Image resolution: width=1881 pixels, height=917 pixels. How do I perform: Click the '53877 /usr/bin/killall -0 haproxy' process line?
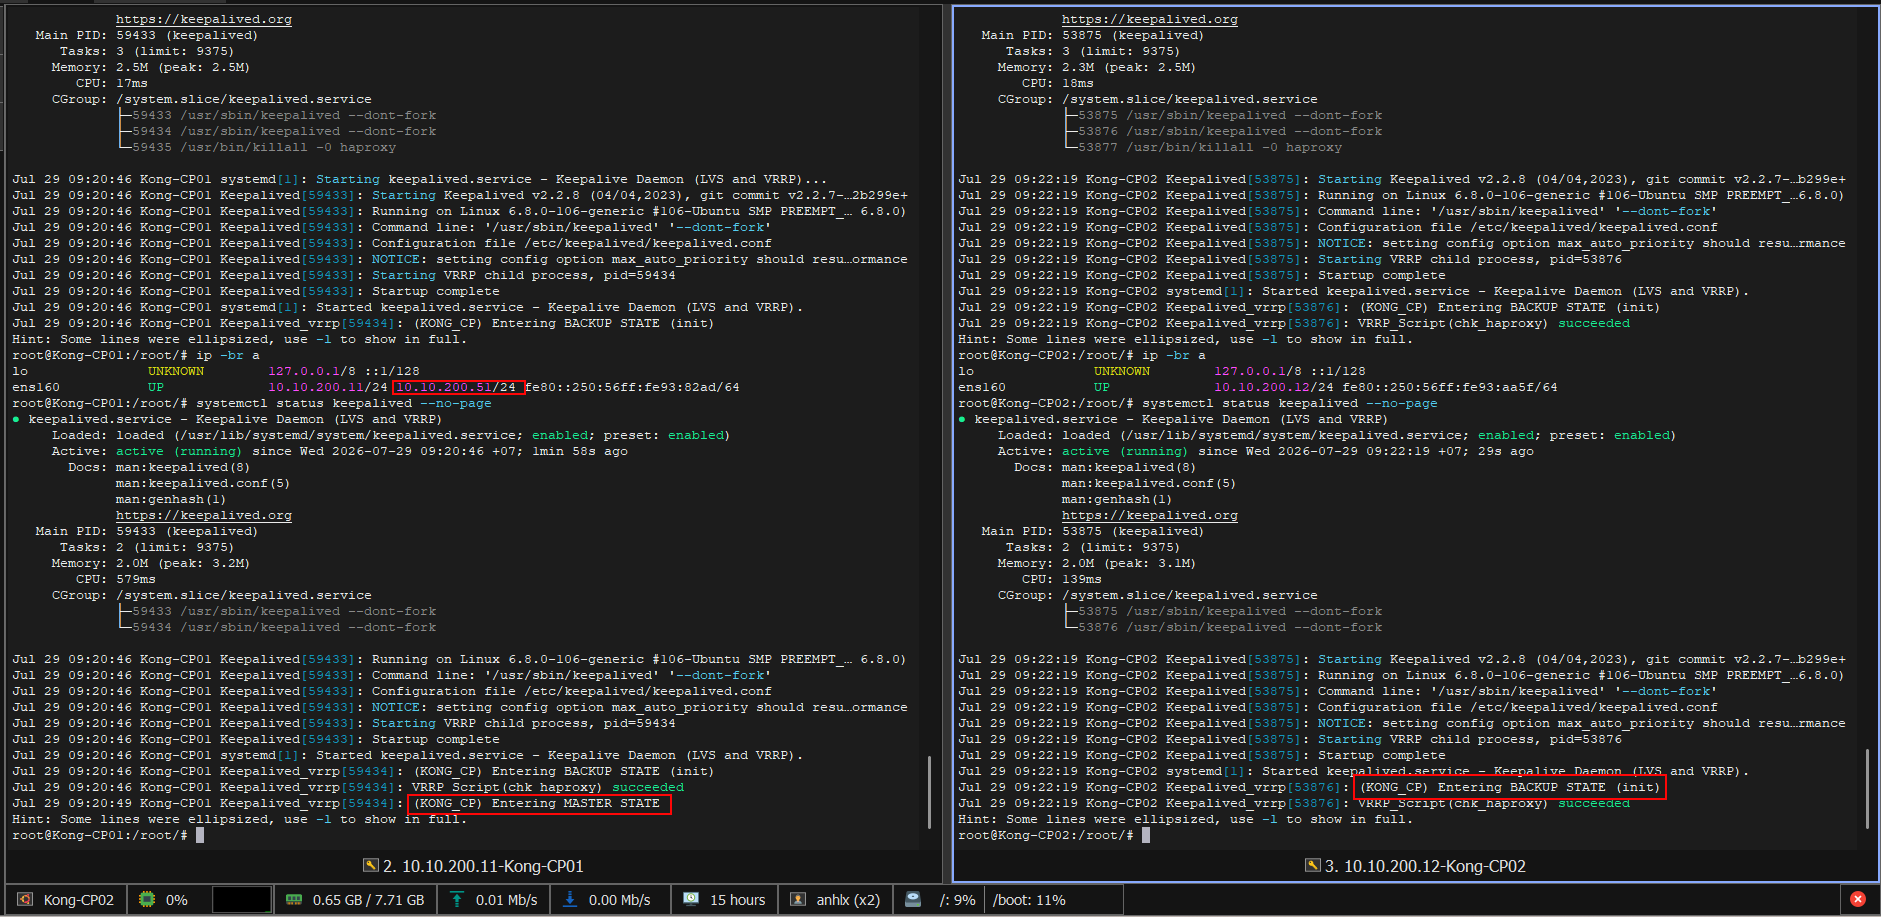(x=1210, y=147)
